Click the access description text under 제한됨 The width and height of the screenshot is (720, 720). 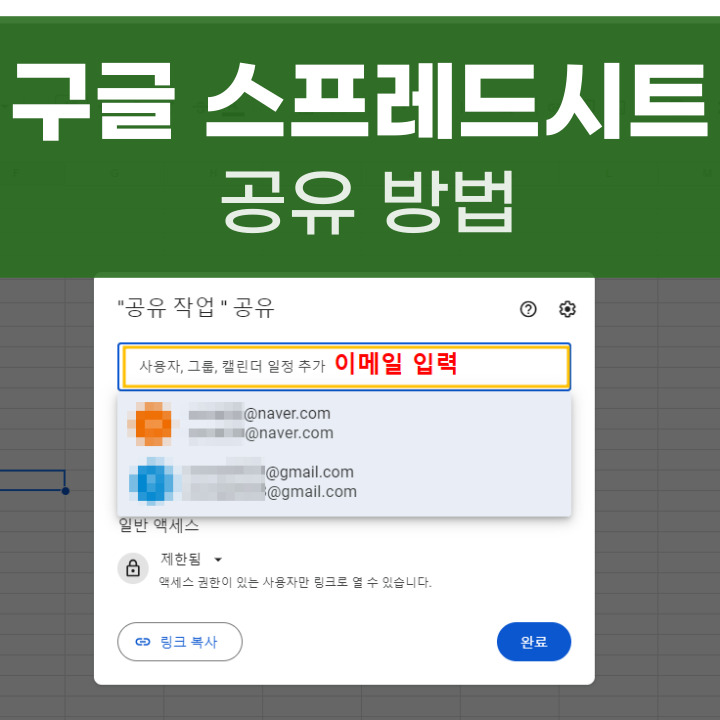[295, 582]
